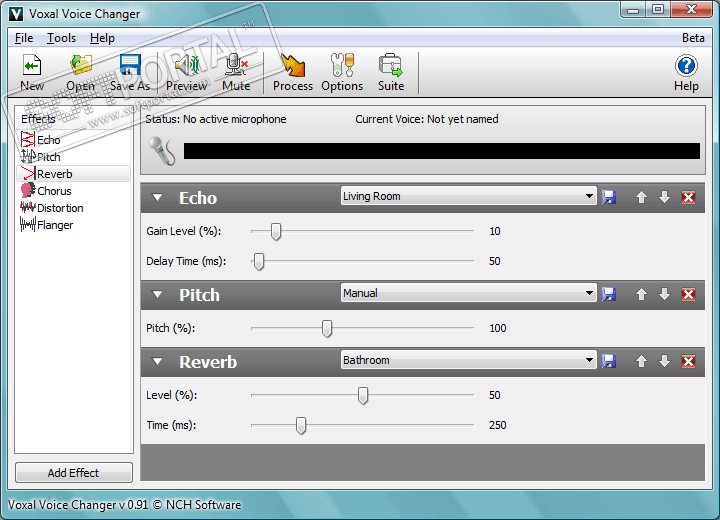Click the Reverb Level slider handle
The image size is (720, 520).
pyautogui.click(x=363, y=396)
